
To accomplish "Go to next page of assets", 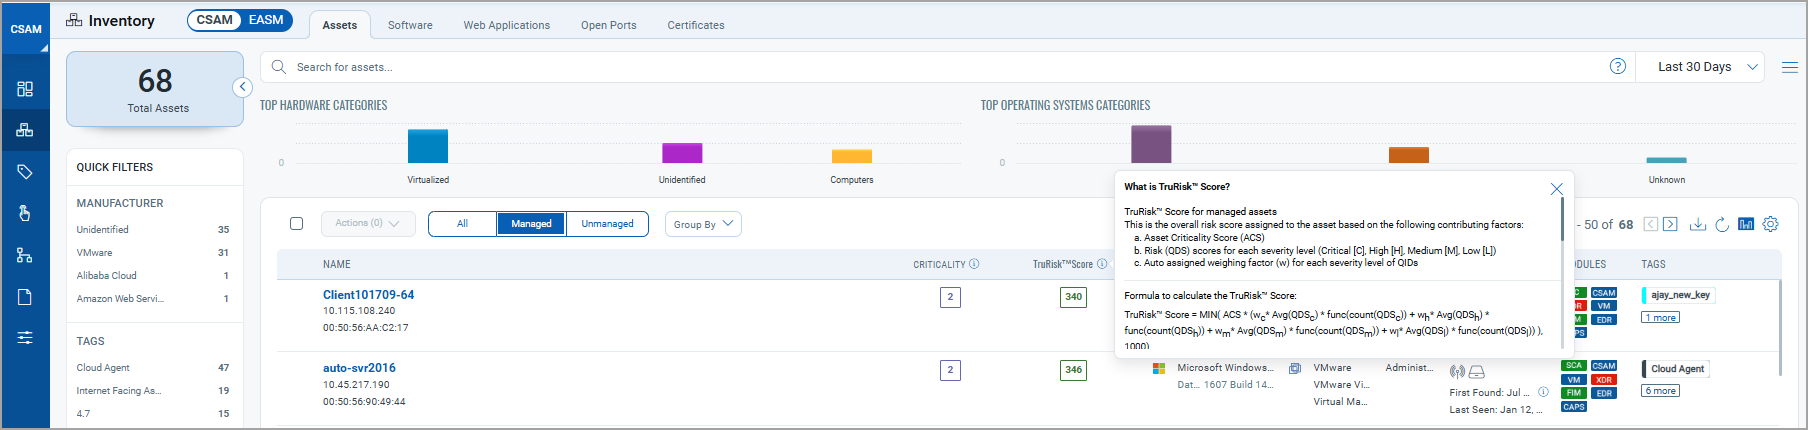I will [x=1670, y=224].
